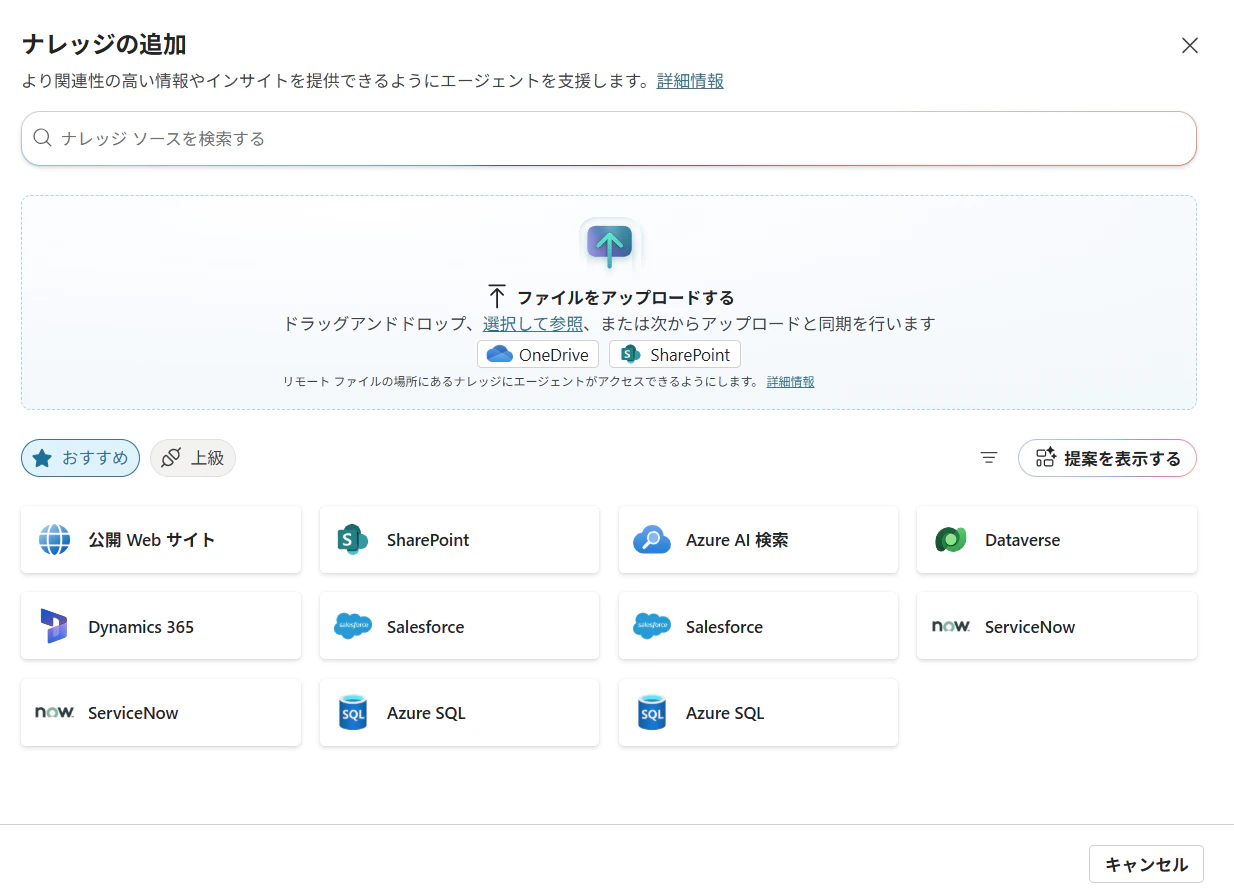Pick the Azure AI 検索 card
This screenshot has height=894, width=1234.
[x=758, y=540]
